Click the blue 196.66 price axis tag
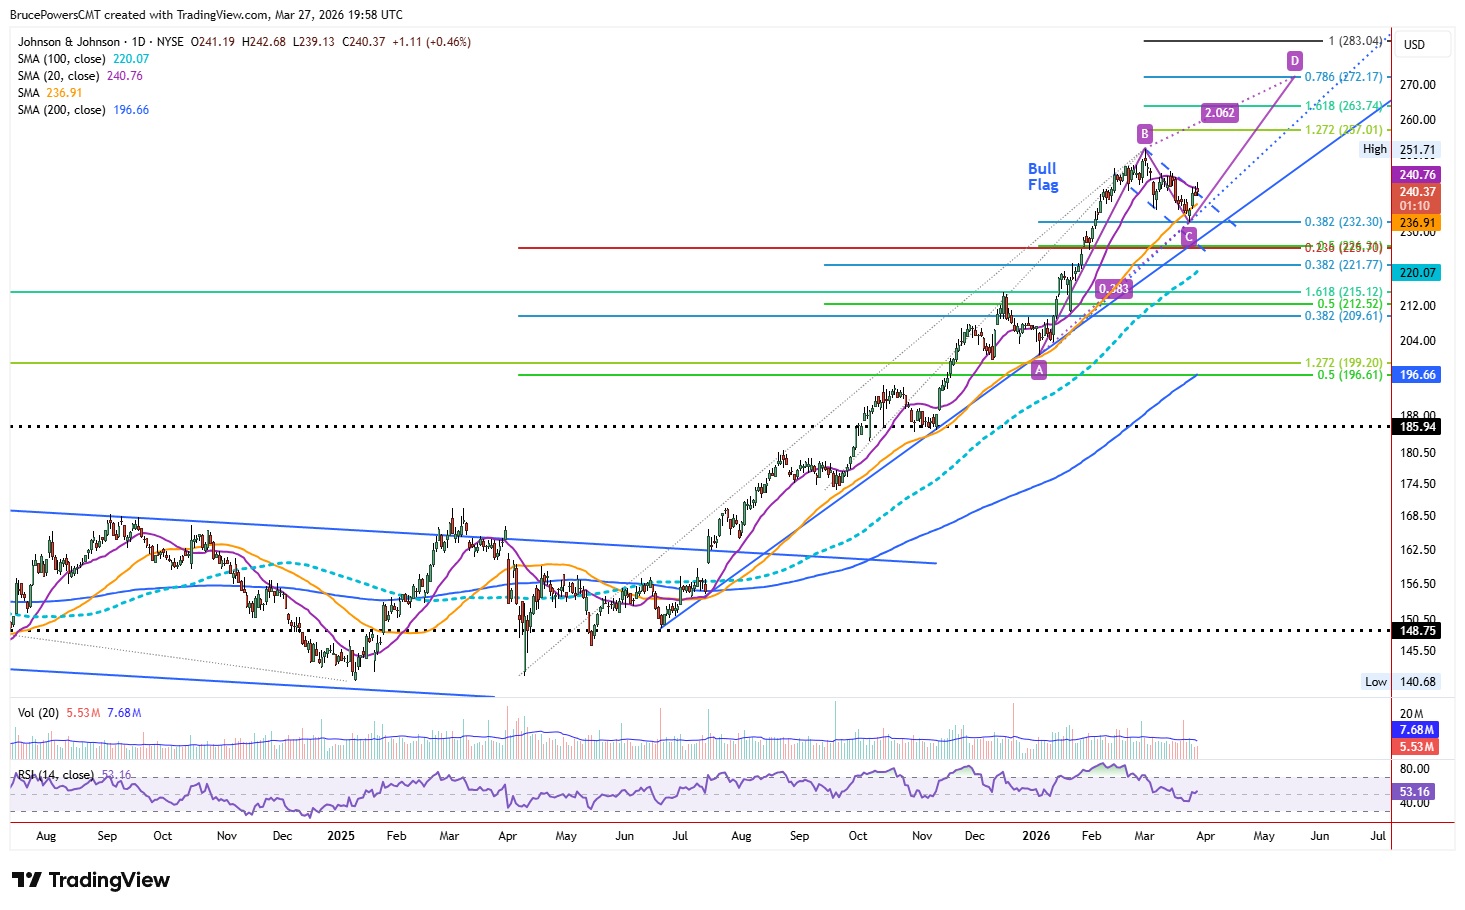 coord(1417,375)
